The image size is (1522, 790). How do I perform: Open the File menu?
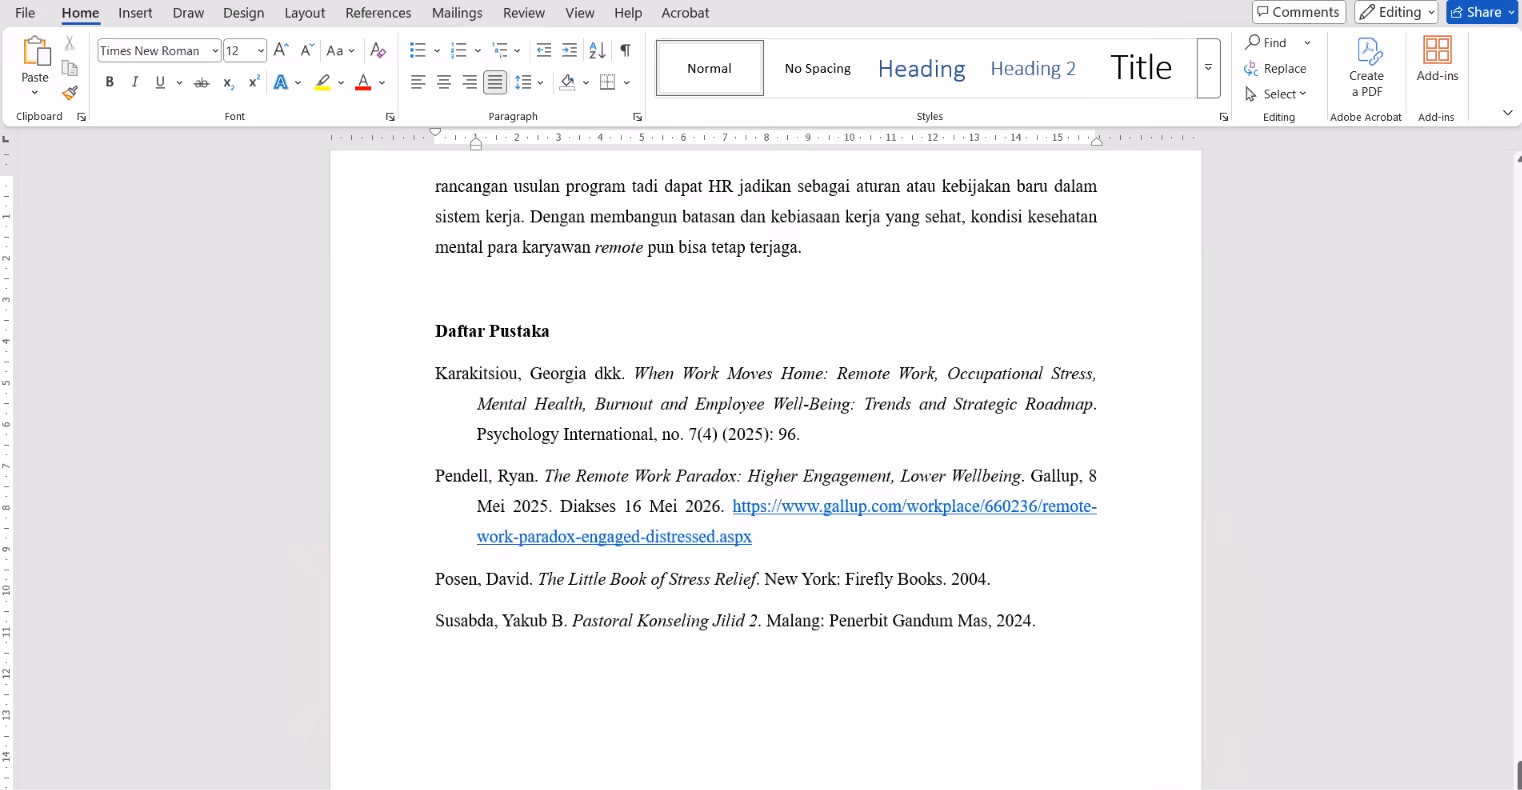25,13
